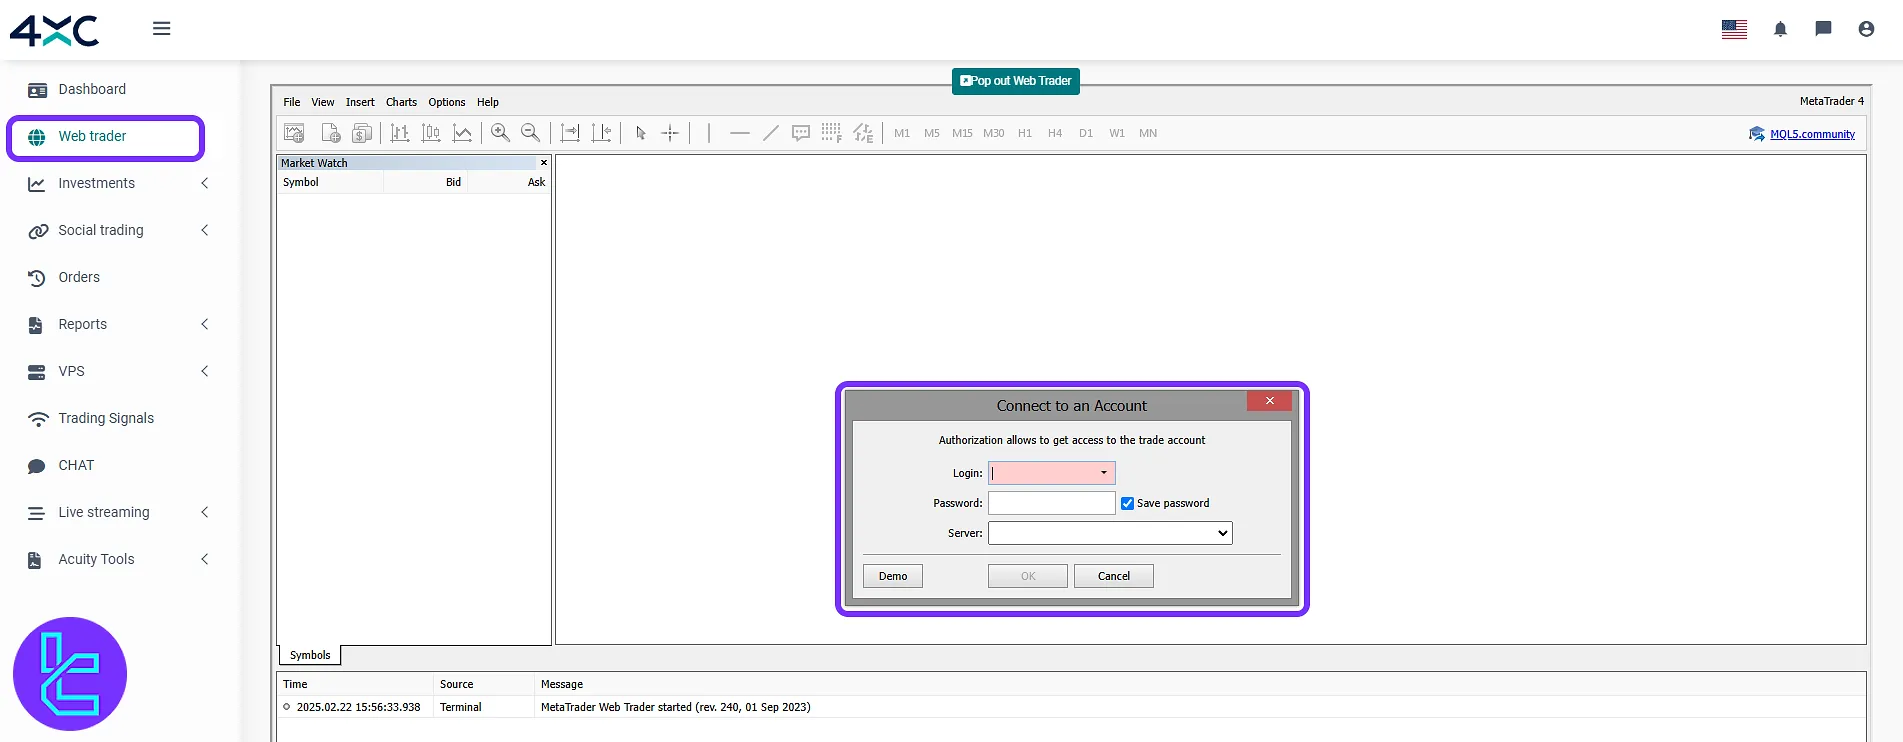Click the Demo button in the dialog
Screen dimensions: 1903x742
(x=893, y=576)
